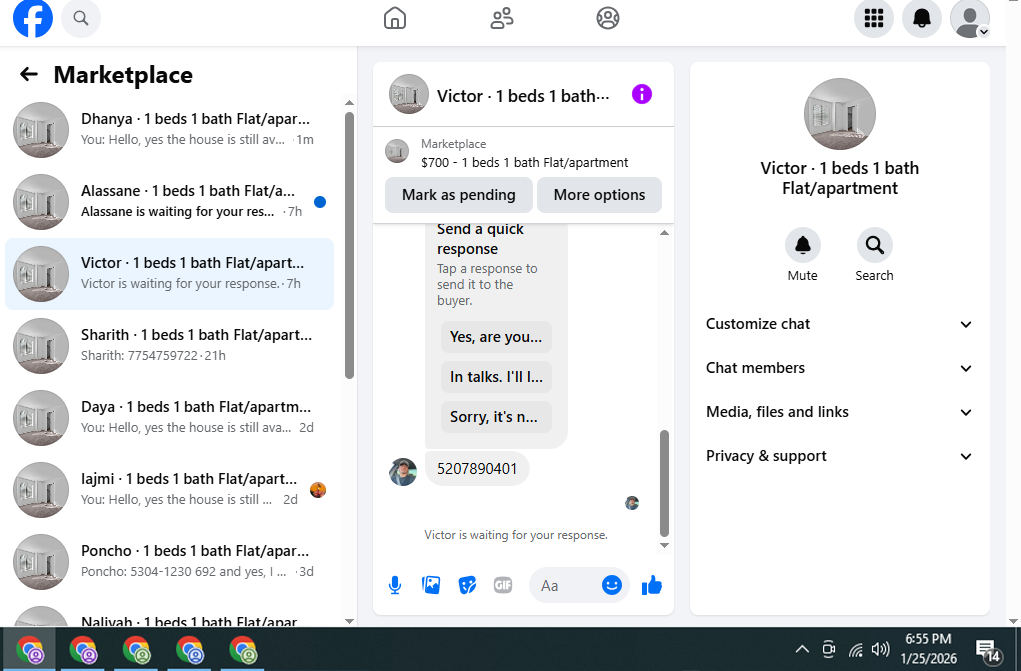The image size is (1021, 671).
Task: Open the Facebook search magnifier
Action: click(81, 18)
